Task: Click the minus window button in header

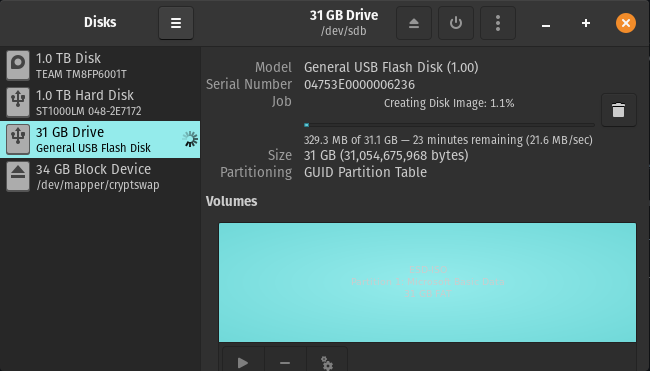Action: [x=546, y=23]
